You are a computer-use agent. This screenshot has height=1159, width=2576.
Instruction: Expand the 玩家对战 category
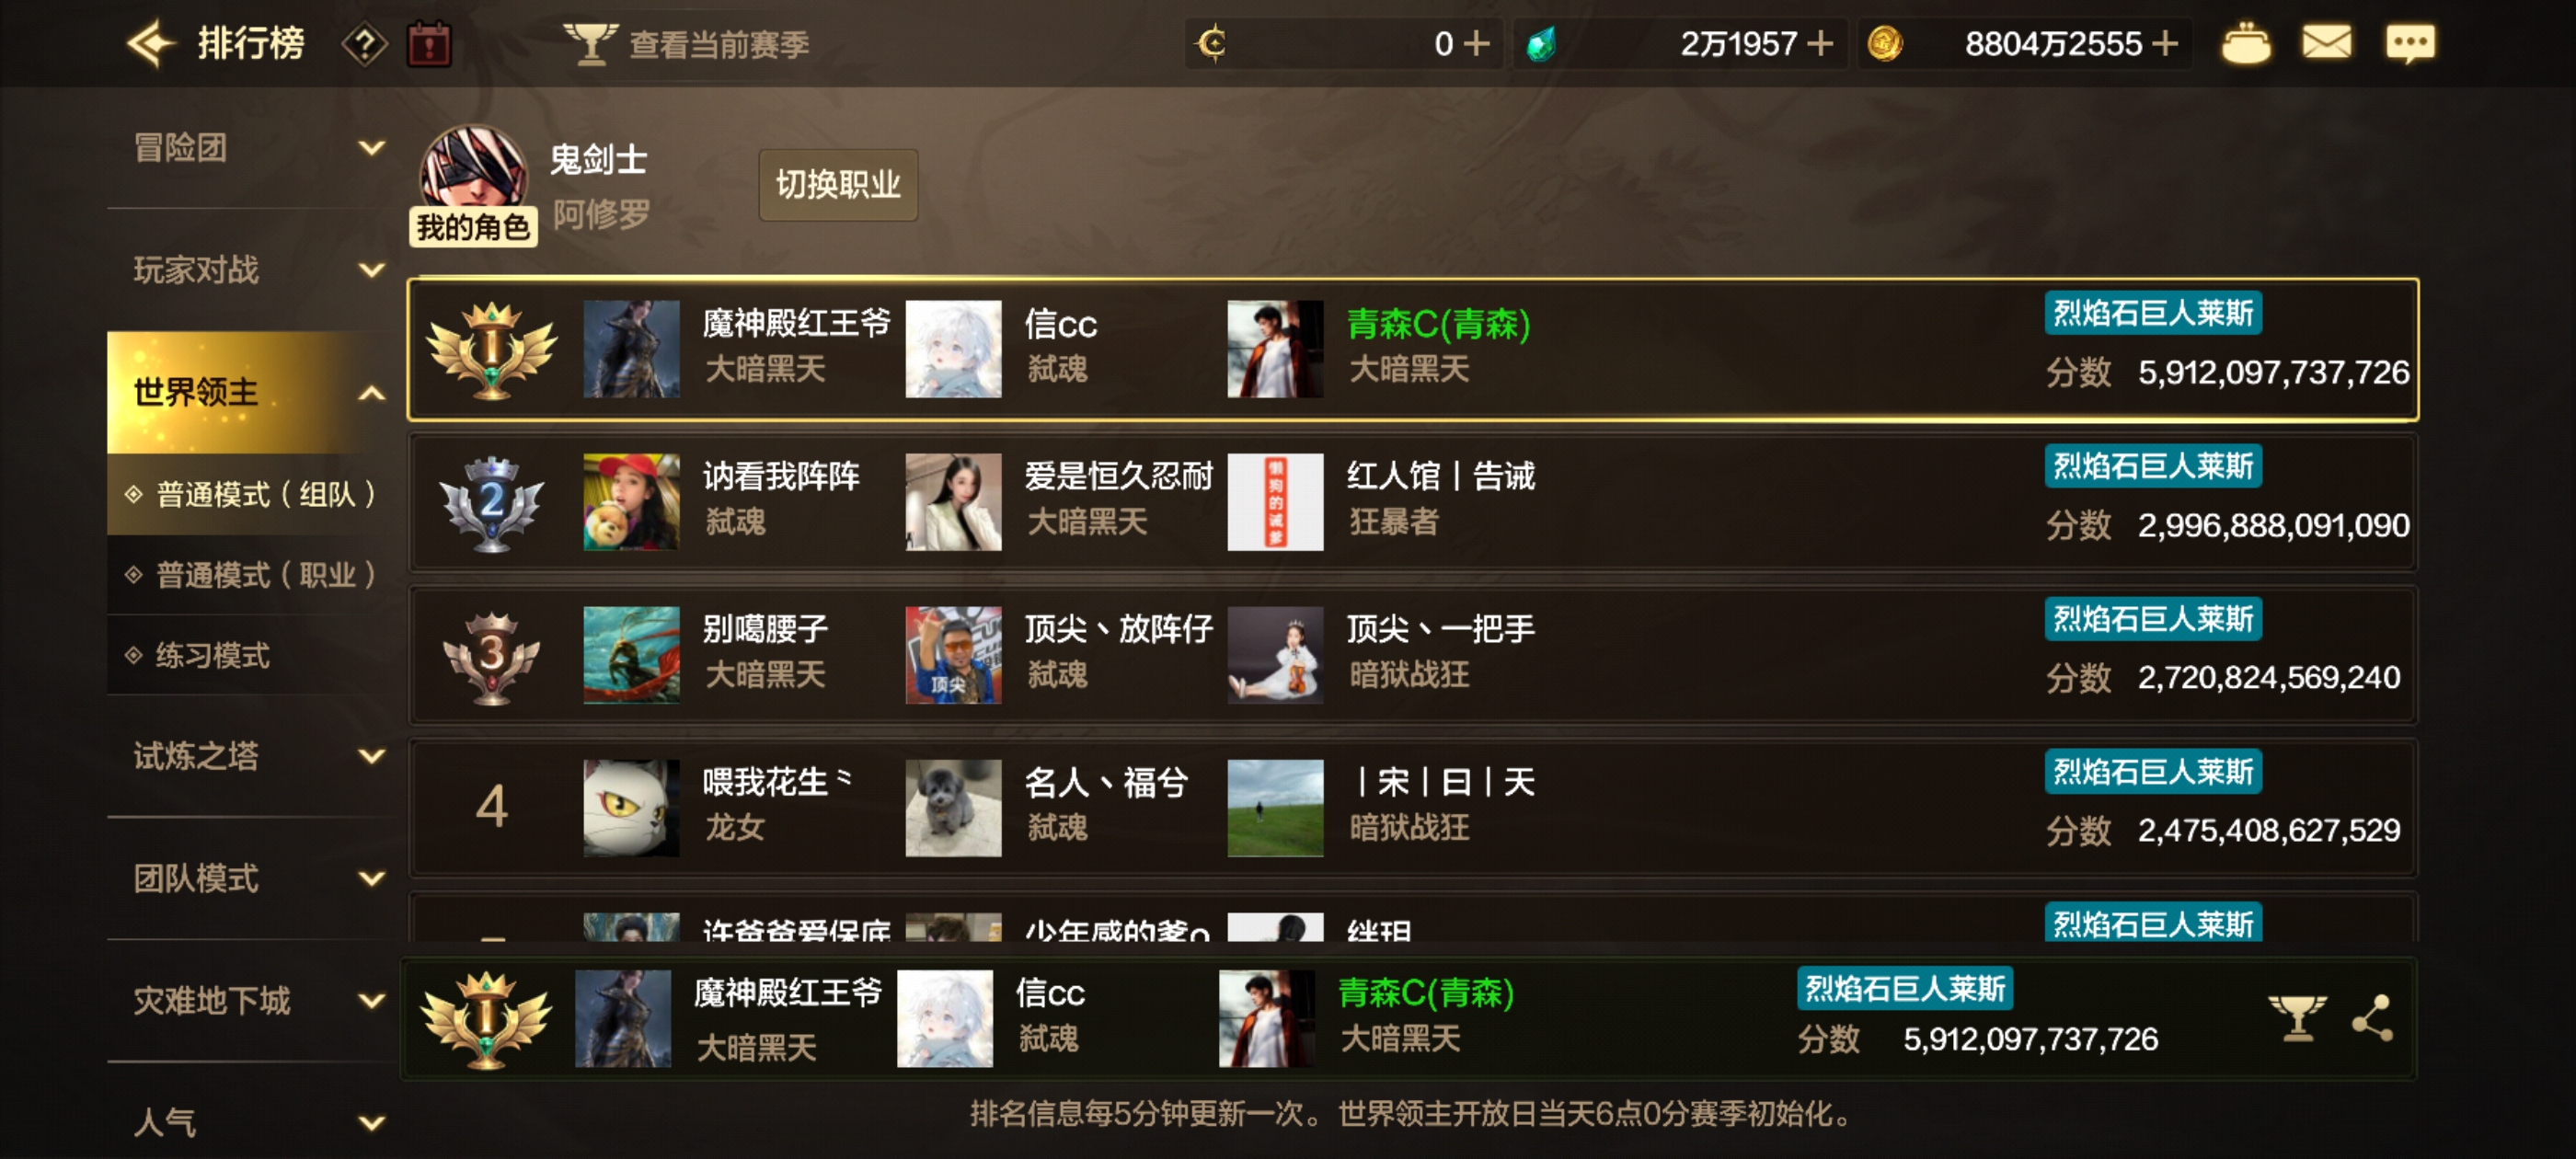tap(252, 270)
